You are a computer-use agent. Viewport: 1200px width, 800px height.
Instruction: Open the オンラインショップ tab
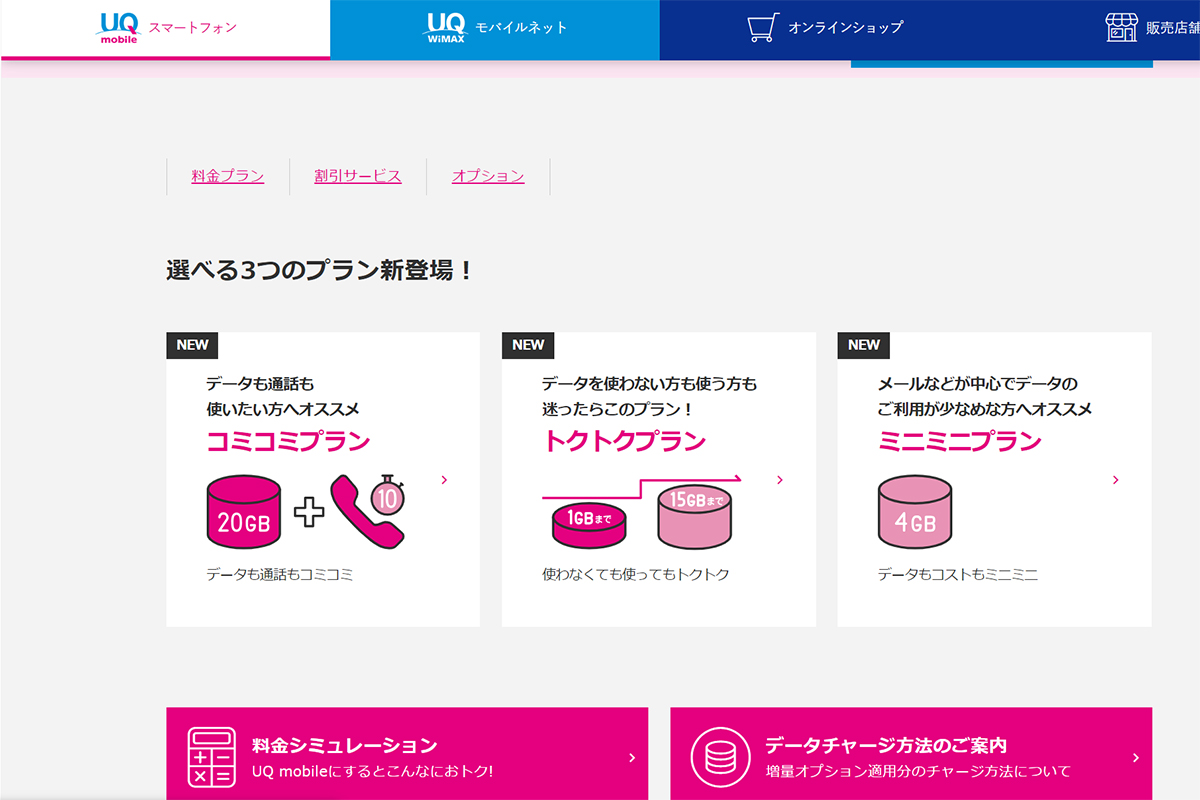[825, 29]
